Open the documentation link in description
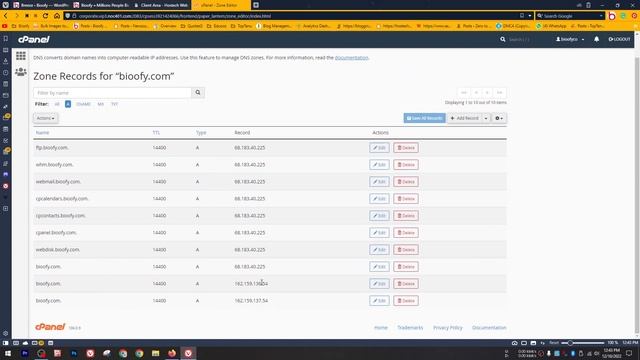The height and width of the screenshot is (360, 640). point(351,58)
